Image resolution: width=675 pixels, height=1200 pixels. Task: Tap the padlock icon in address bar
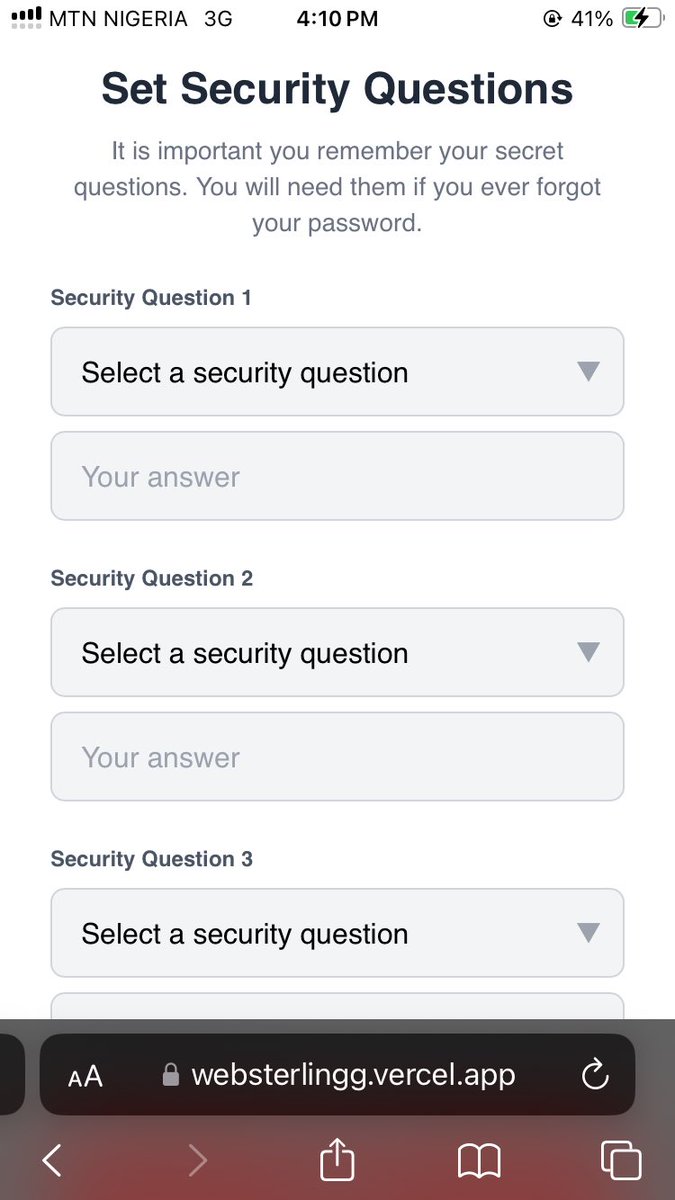171,1075
